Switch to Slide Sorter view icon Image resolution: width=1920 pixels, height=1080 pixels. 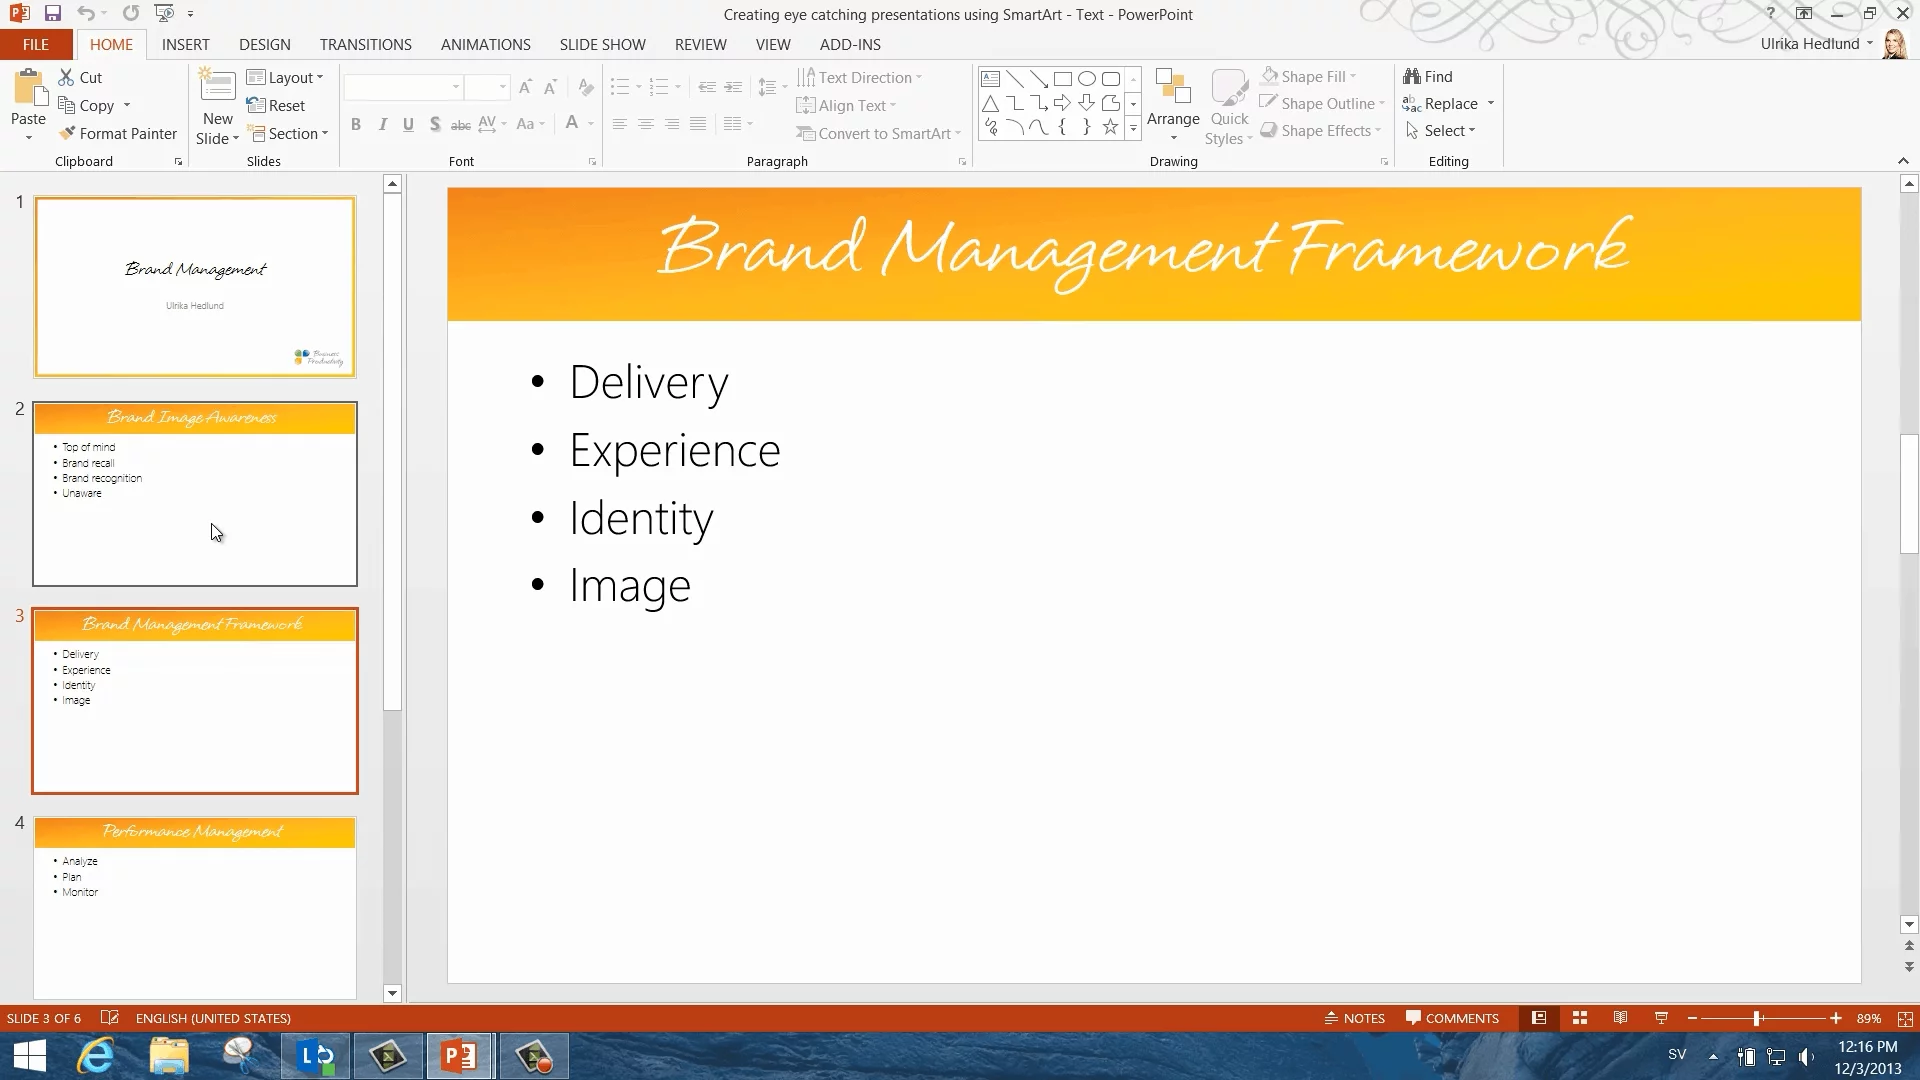(1580, 1018)
